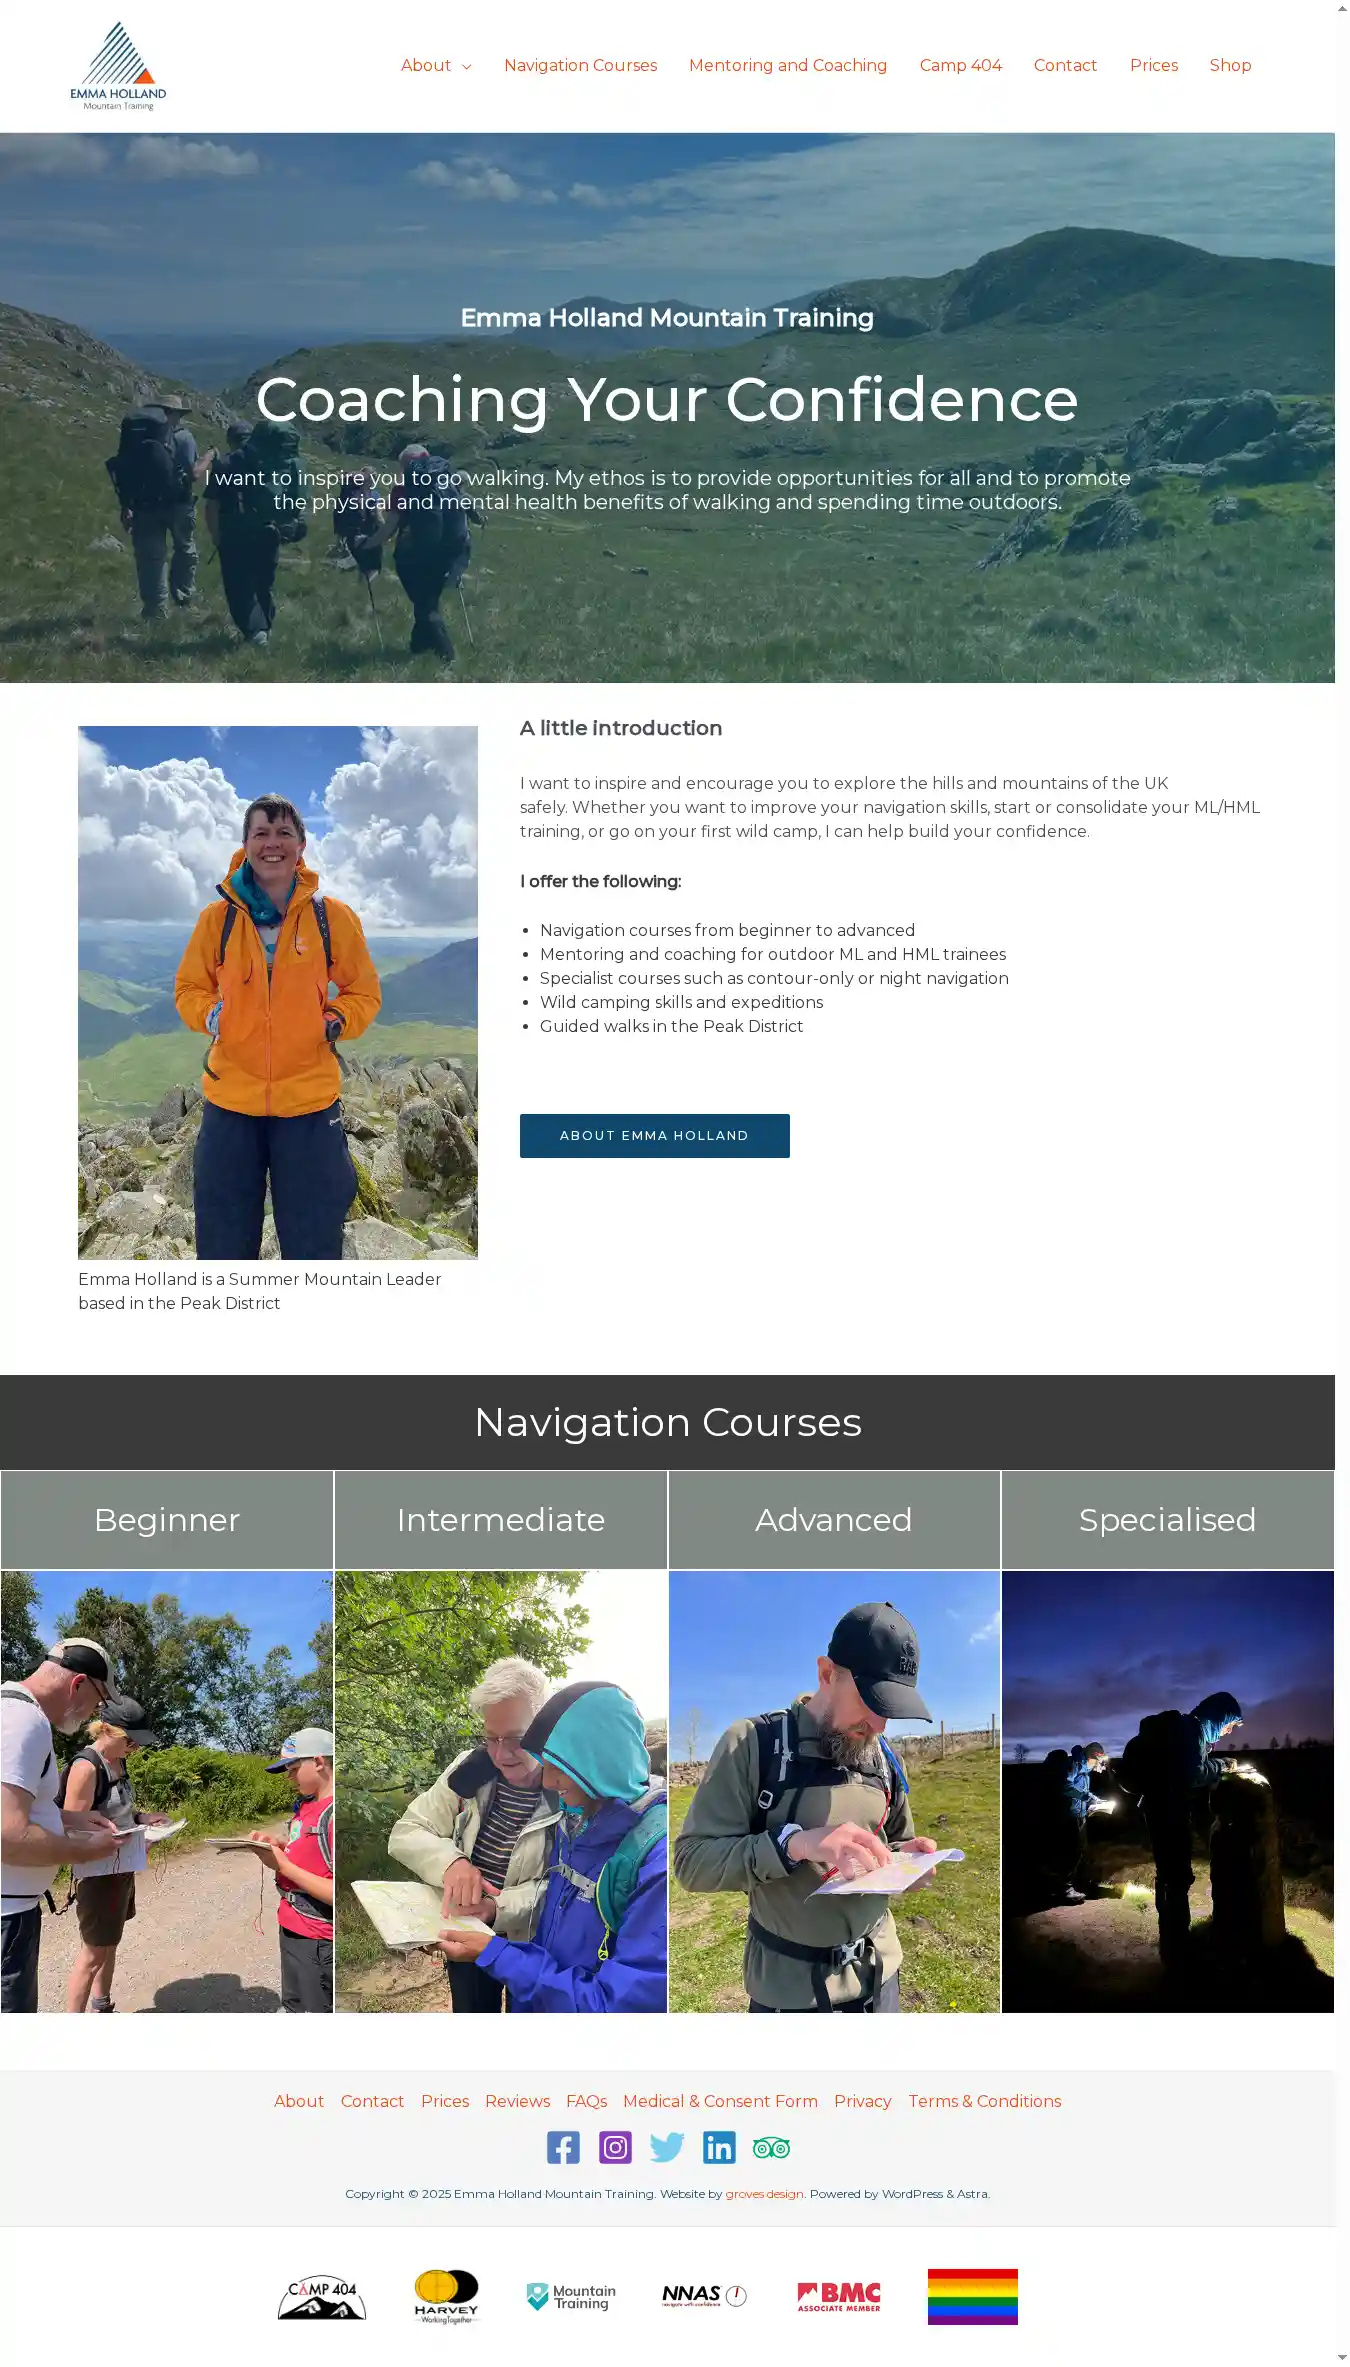The image size is (1350, 2367).
Task: Open the Facebook social icon
Action: [563, 2147]
